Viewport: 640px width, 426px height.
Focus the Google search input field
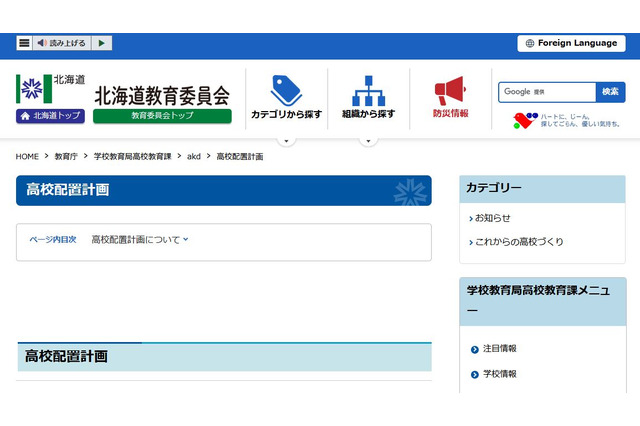click(547, 92)
